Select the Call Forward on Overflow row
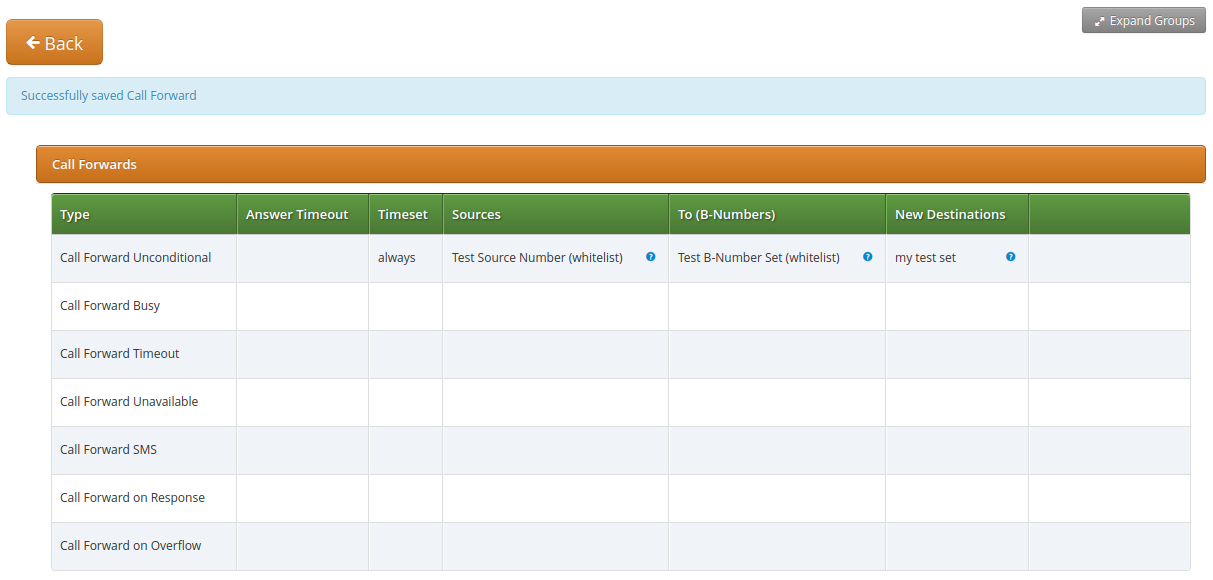This screenshot has height=580, width=1213. point(130,546)
